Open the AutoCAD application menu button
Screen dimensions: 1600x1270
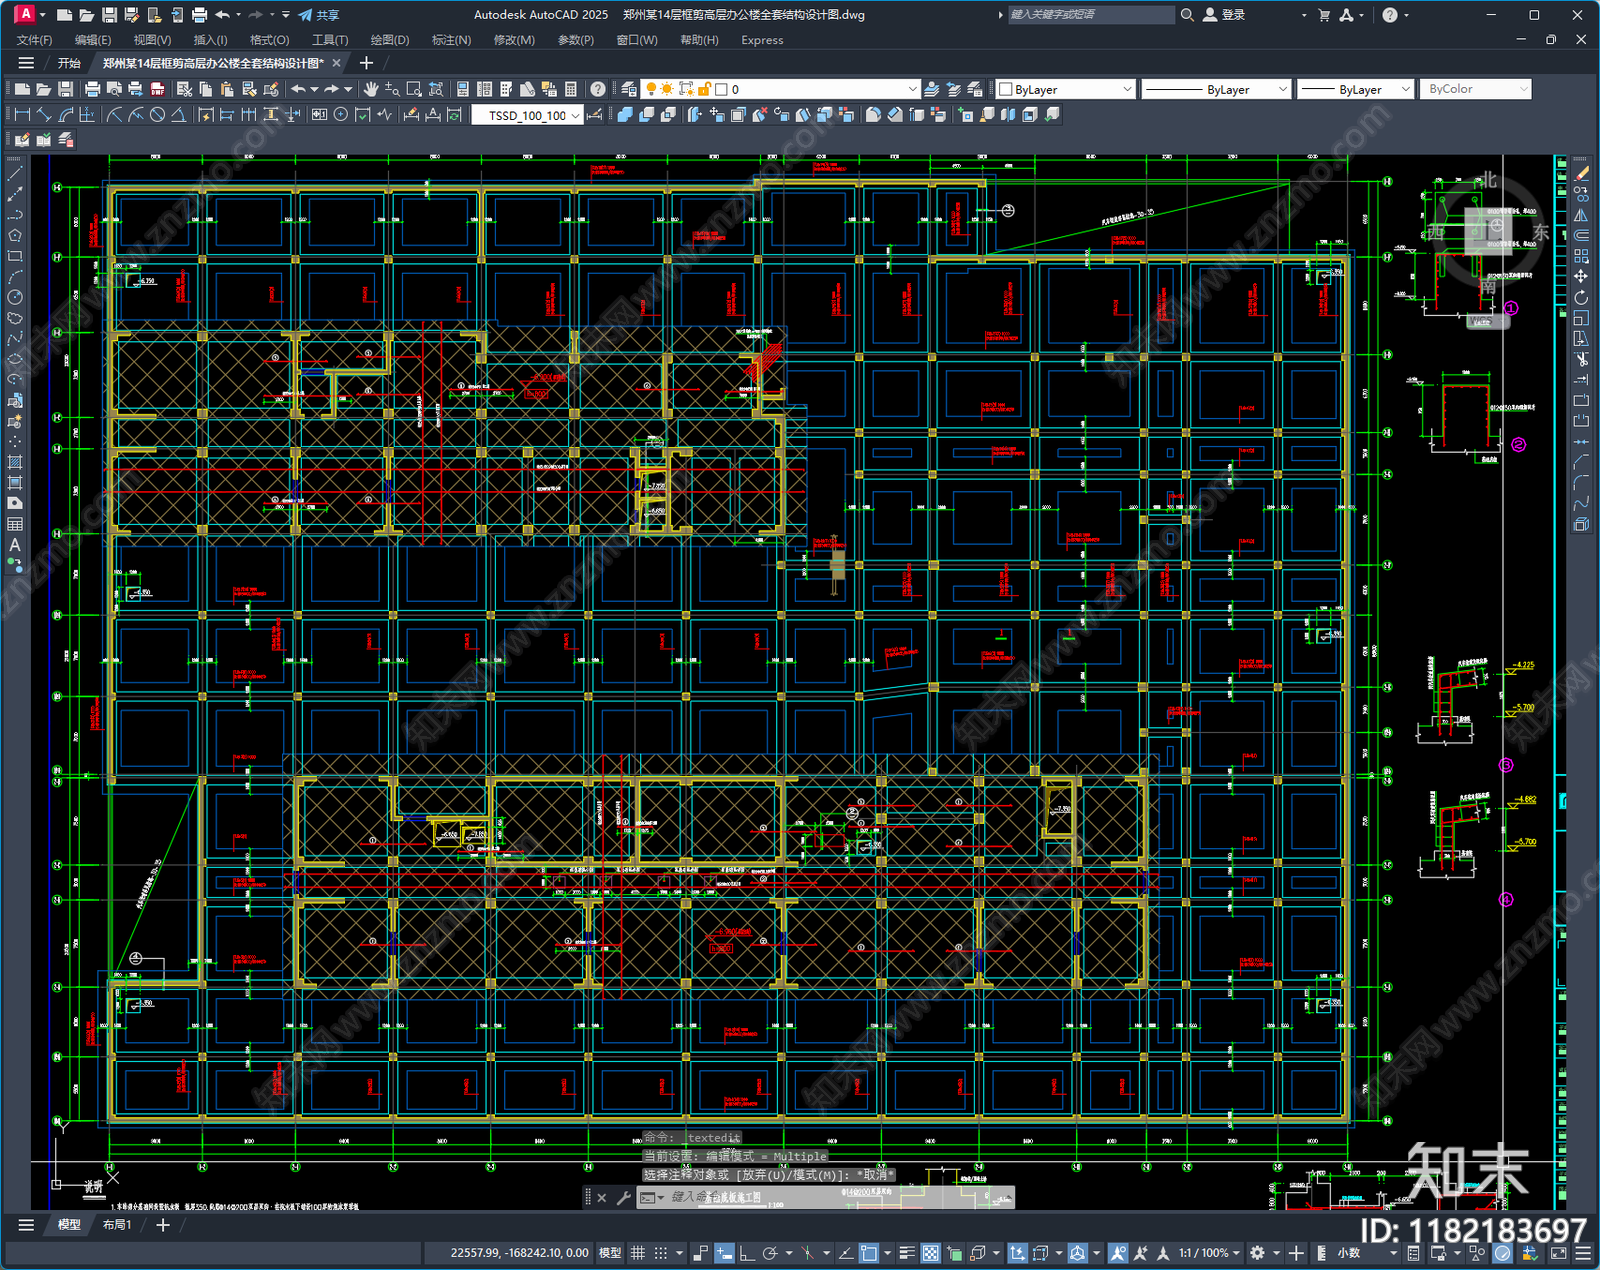tap(25, 14)
